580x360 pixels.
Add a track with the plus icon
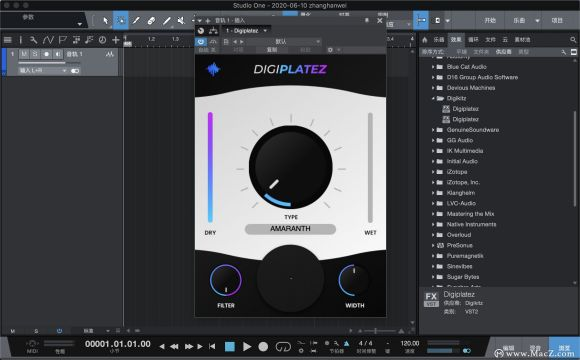pos(116,40)
